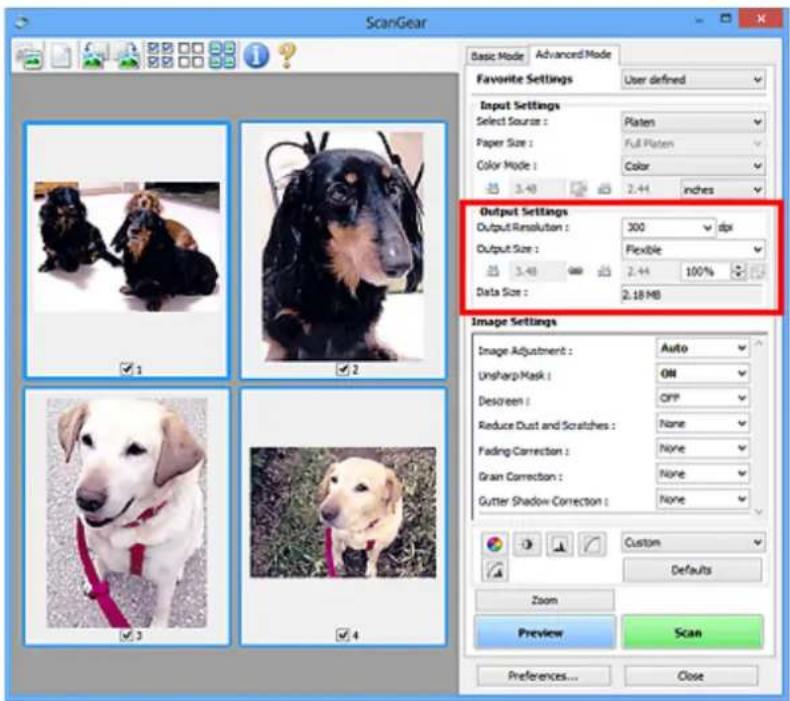Click the output width icon in Output Settings
Viewport: 790px width, 701px height.
click(493, 271)
